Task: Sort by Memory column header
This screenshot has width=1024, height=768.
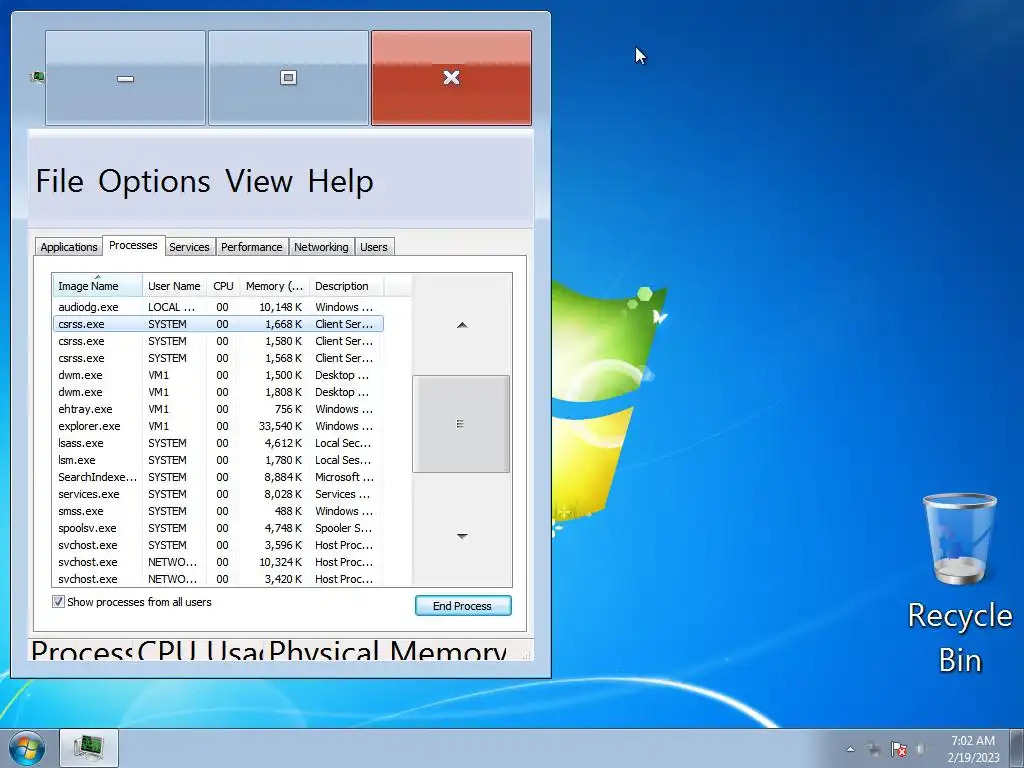Action: click(x=274, y=286)
